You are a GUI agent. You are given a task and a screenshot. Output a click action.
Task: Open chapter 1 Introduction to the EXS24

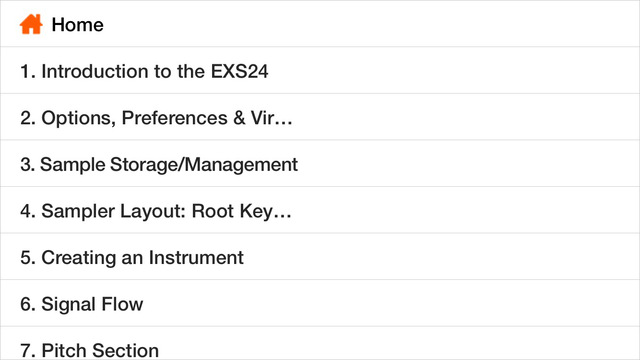point(320,71)
